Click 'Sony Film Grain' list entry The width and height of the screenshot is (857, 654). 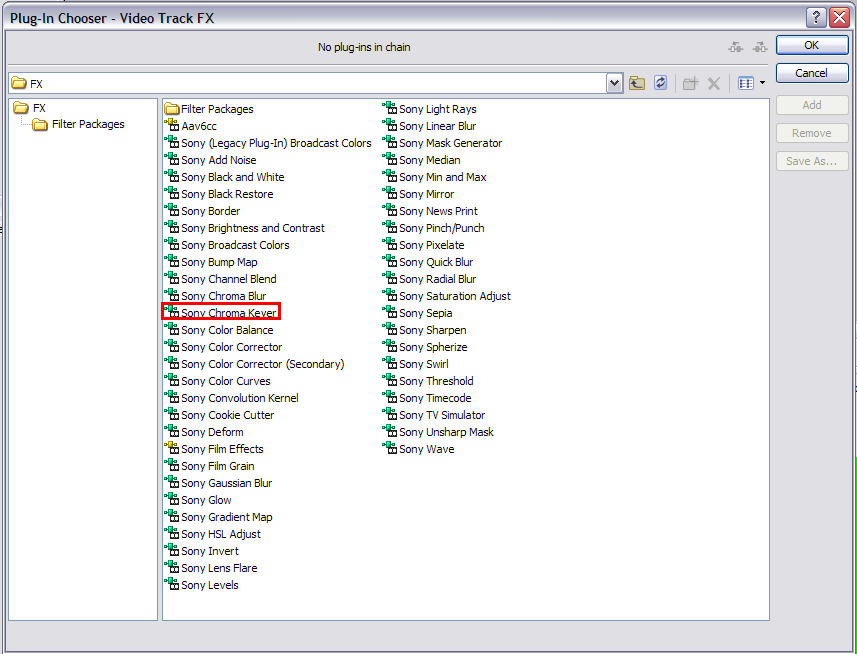point(218,466)
